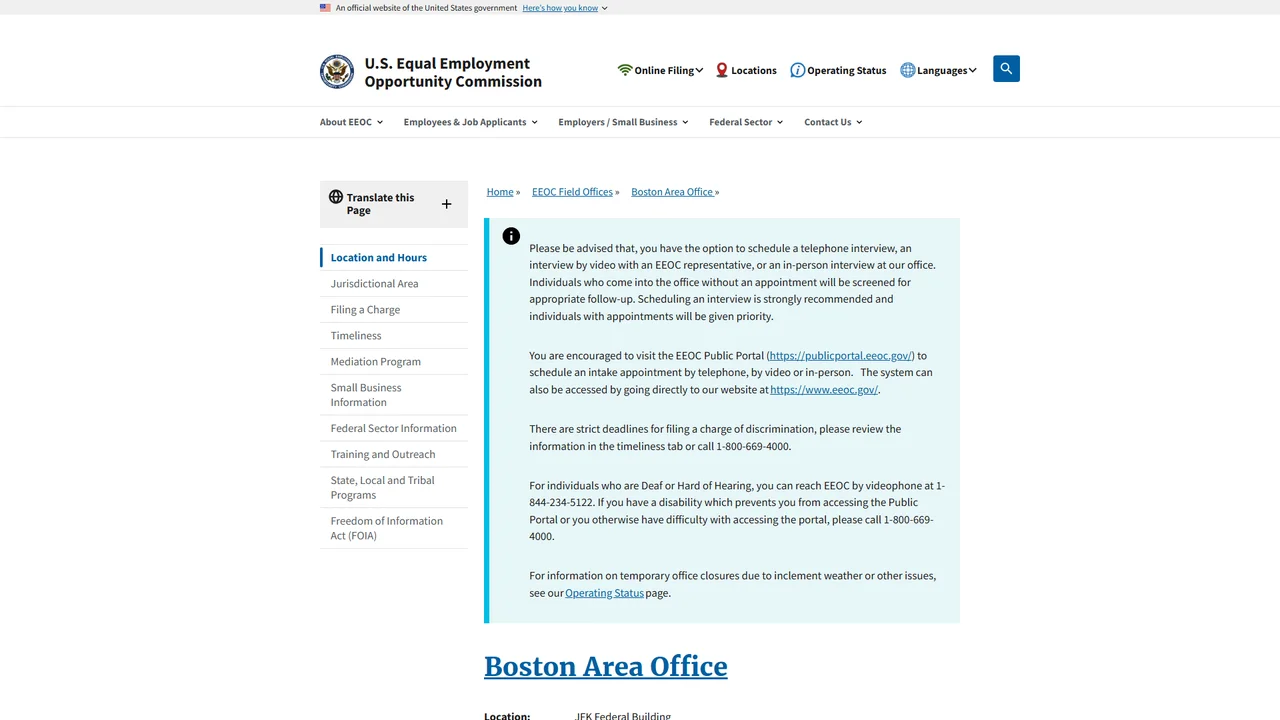Open Mediation Program sidebar item
The height and width of the screenshot is (720, 1280).
[394, 362]
